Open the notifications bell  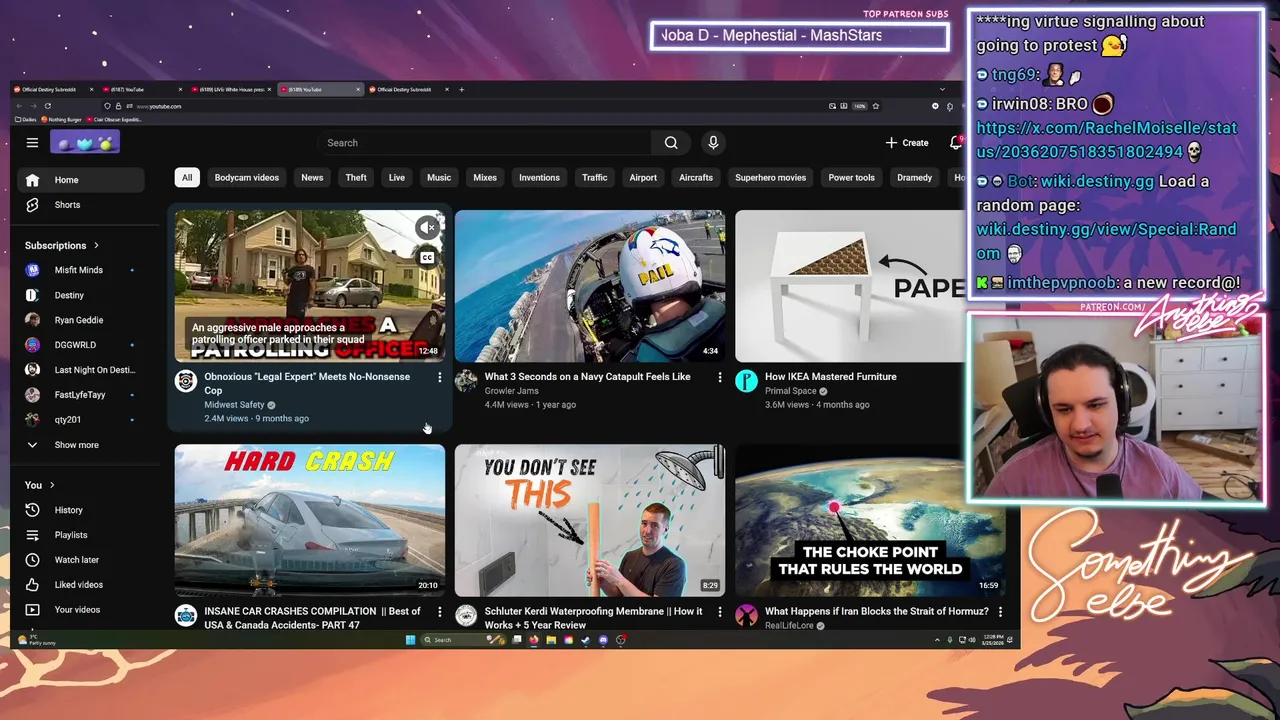pyautogui.click(x=955, y=143)
